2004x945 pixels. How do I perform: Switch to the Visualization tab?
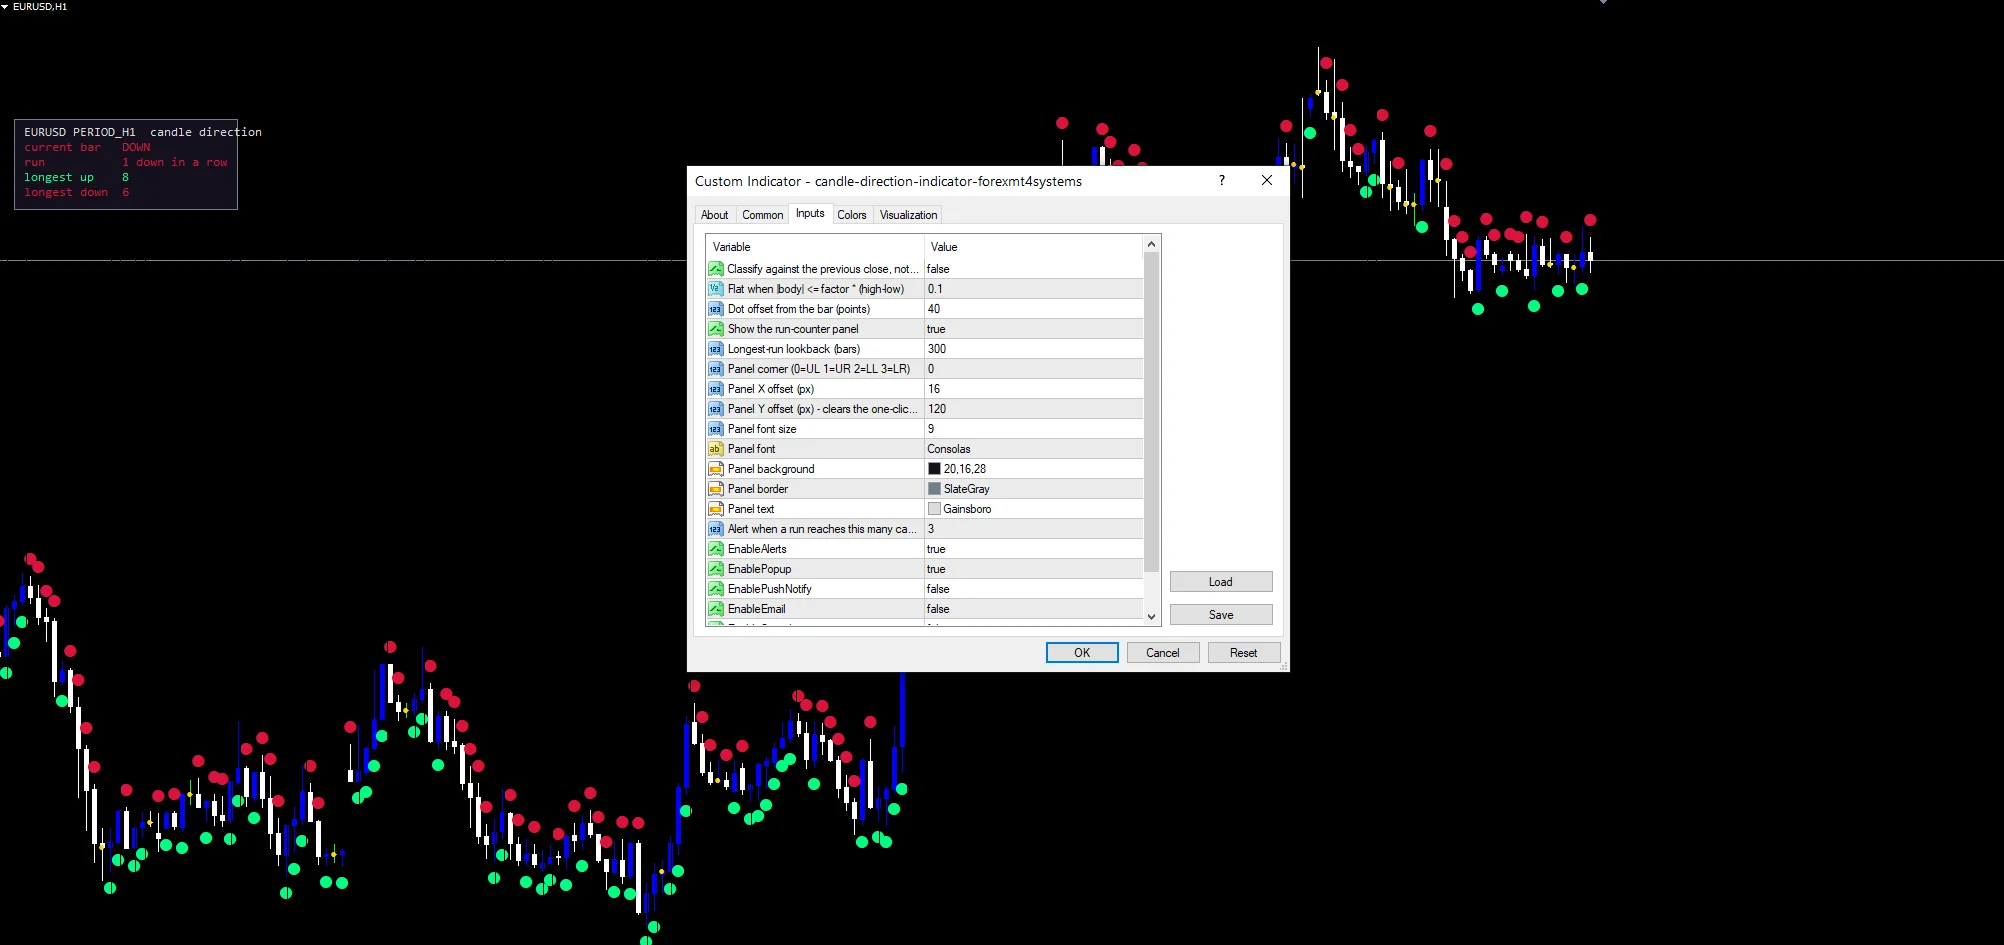click(x=908, y=215)
